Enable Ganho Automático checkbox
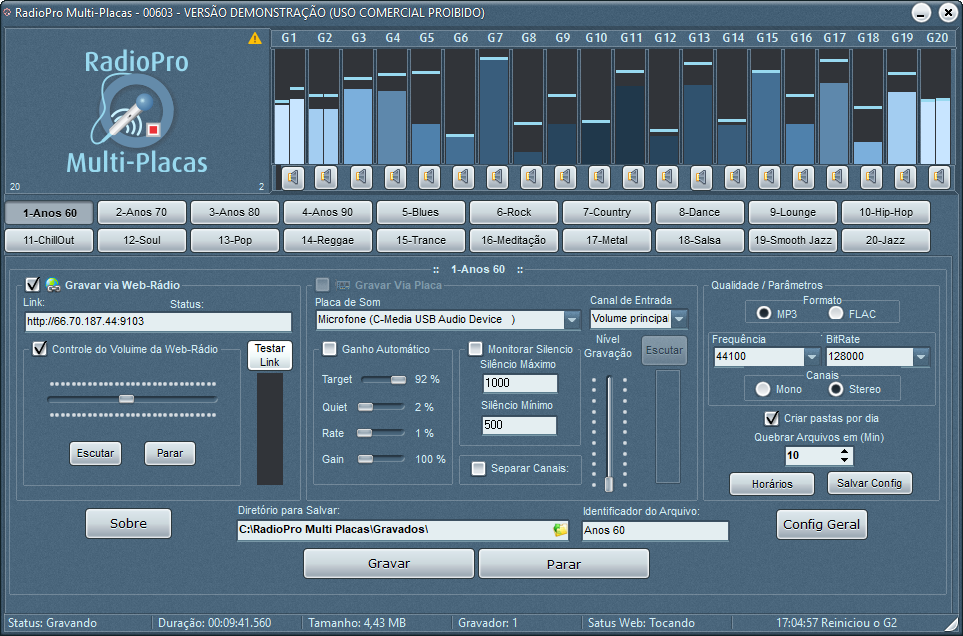This screenshot has width=963, height=636. pyautogui.click(x=330, y=349)
